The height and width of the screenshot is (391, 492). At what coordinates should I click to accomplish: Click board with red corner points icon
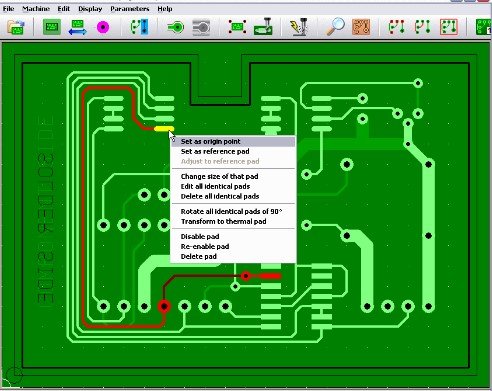click(x=237, y=27)
